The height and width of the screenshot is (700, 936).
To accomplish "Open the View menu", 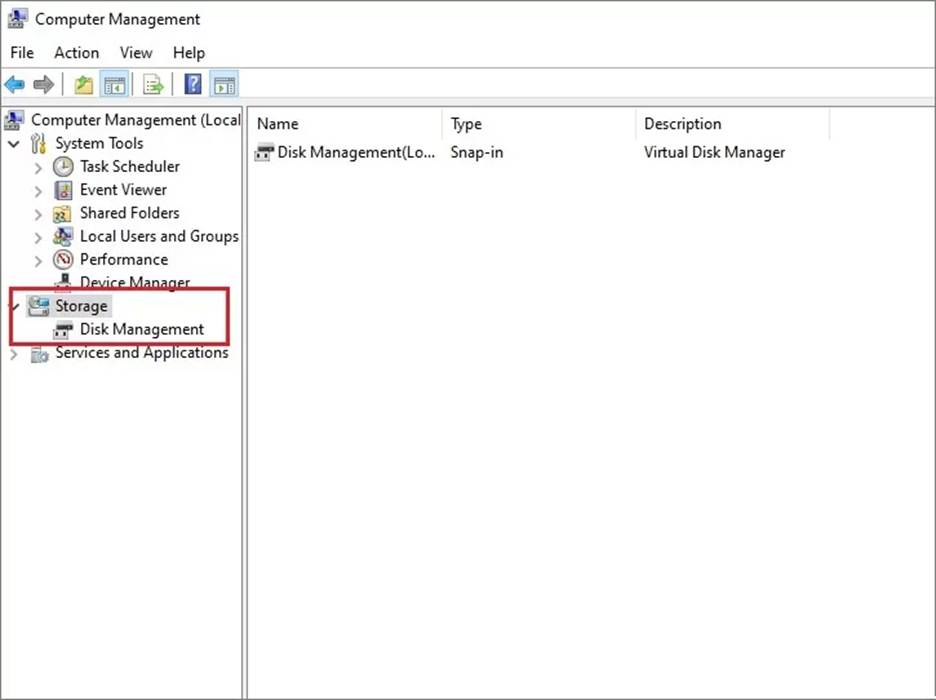I will click(x=136, y=53).
